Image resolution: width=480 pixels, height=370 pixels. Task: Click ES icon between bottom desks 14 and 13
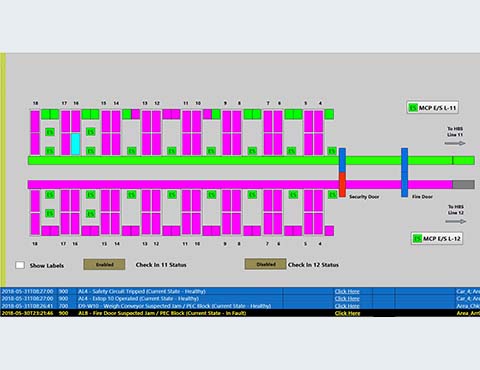click(x=132, y=195)
